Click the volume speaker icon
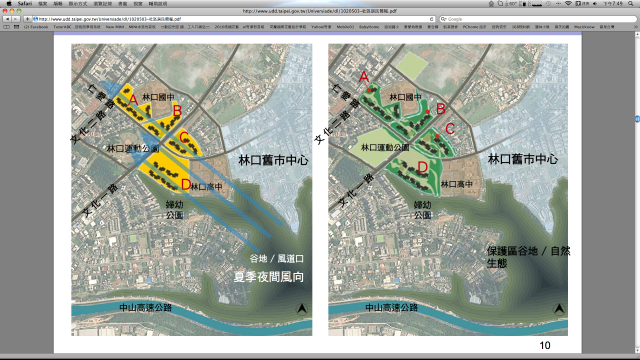Viewport: 640px width, 360px height. coord(595,3)
